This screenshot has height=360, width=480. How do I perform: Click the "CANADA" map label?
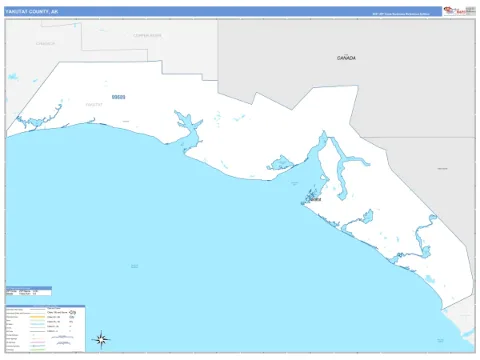[346, 58]
